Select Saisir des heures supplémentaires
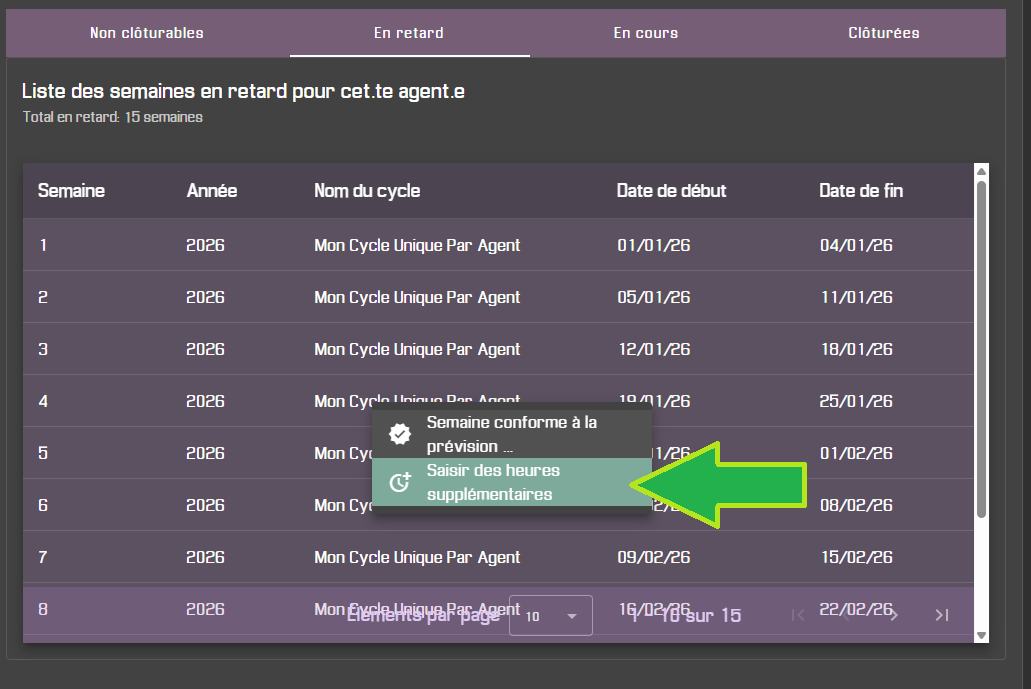 (x=512, y=482)
